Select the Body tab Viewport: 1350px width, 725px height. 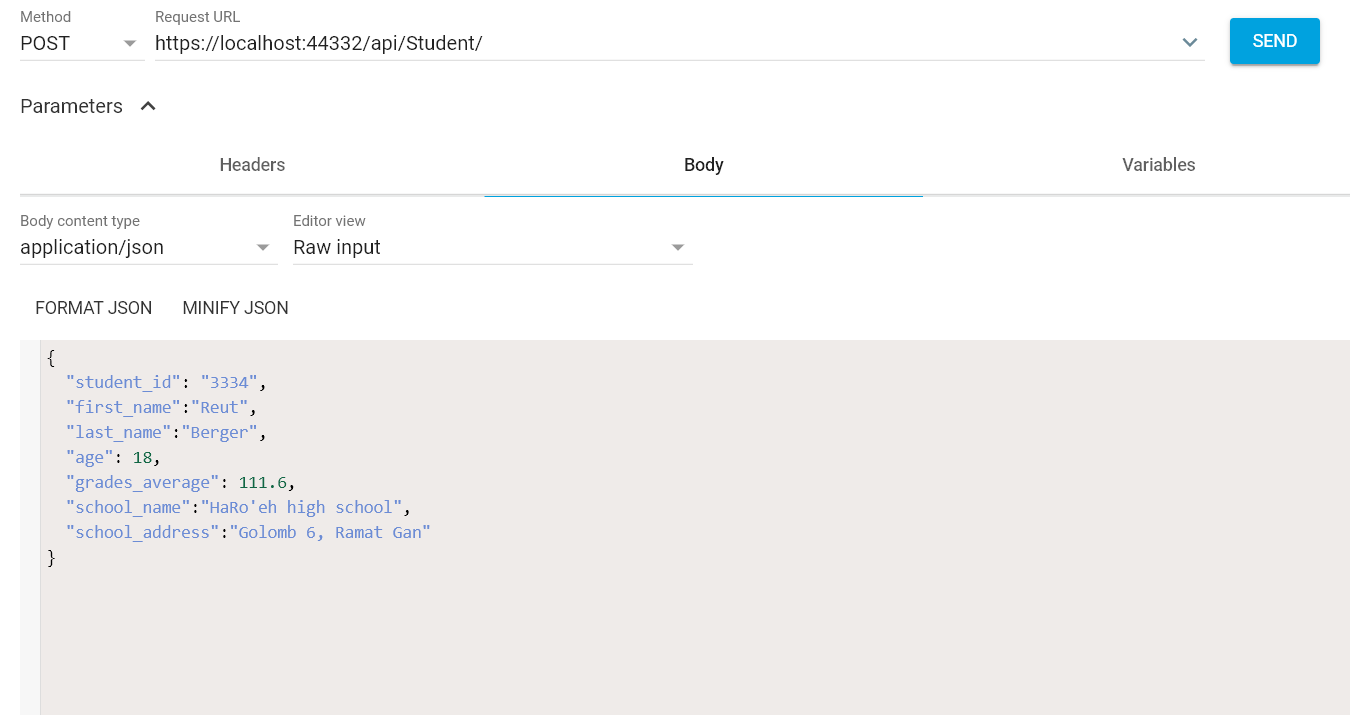pyautogui.click(x=703, y=165)
